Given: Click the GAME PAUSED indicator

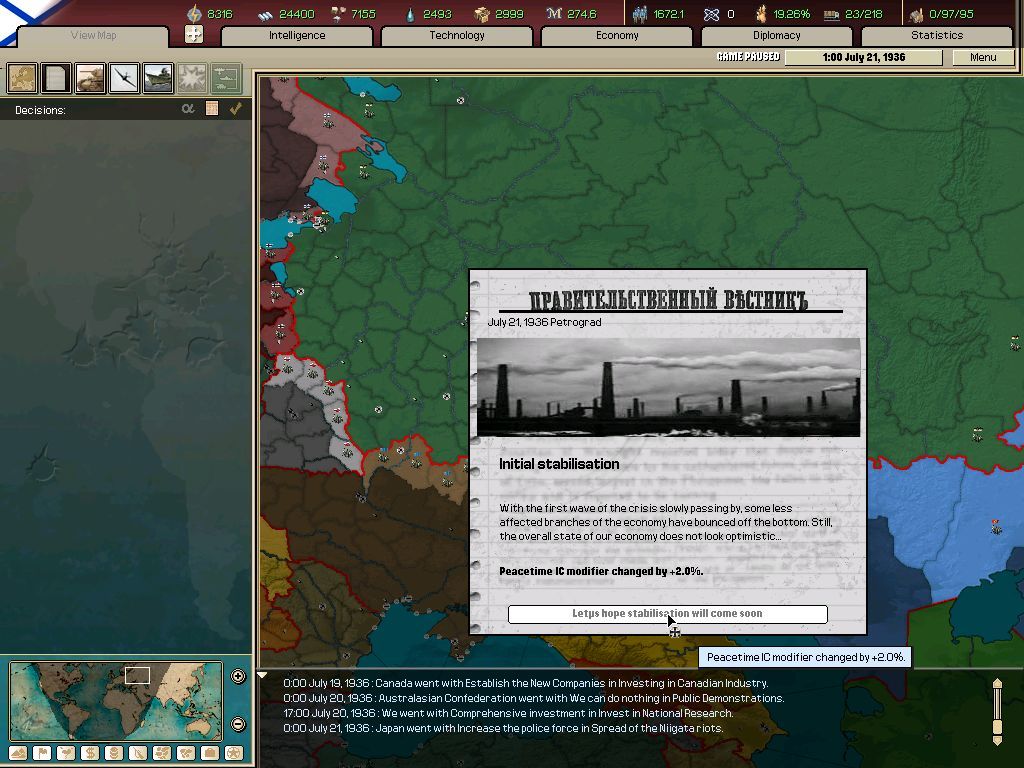Looking at the screenshot, I should 748,57.
